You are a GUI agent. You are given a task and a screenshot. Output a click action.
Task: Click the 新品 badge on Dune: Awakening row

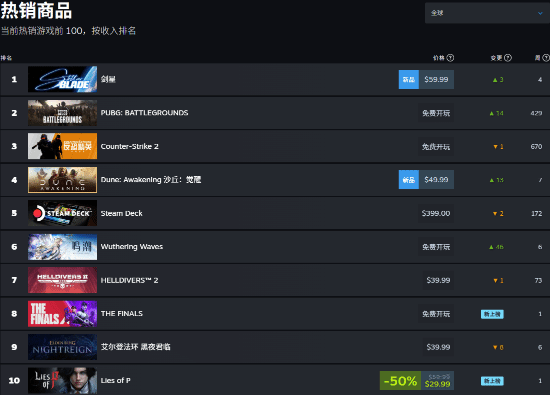409,180
